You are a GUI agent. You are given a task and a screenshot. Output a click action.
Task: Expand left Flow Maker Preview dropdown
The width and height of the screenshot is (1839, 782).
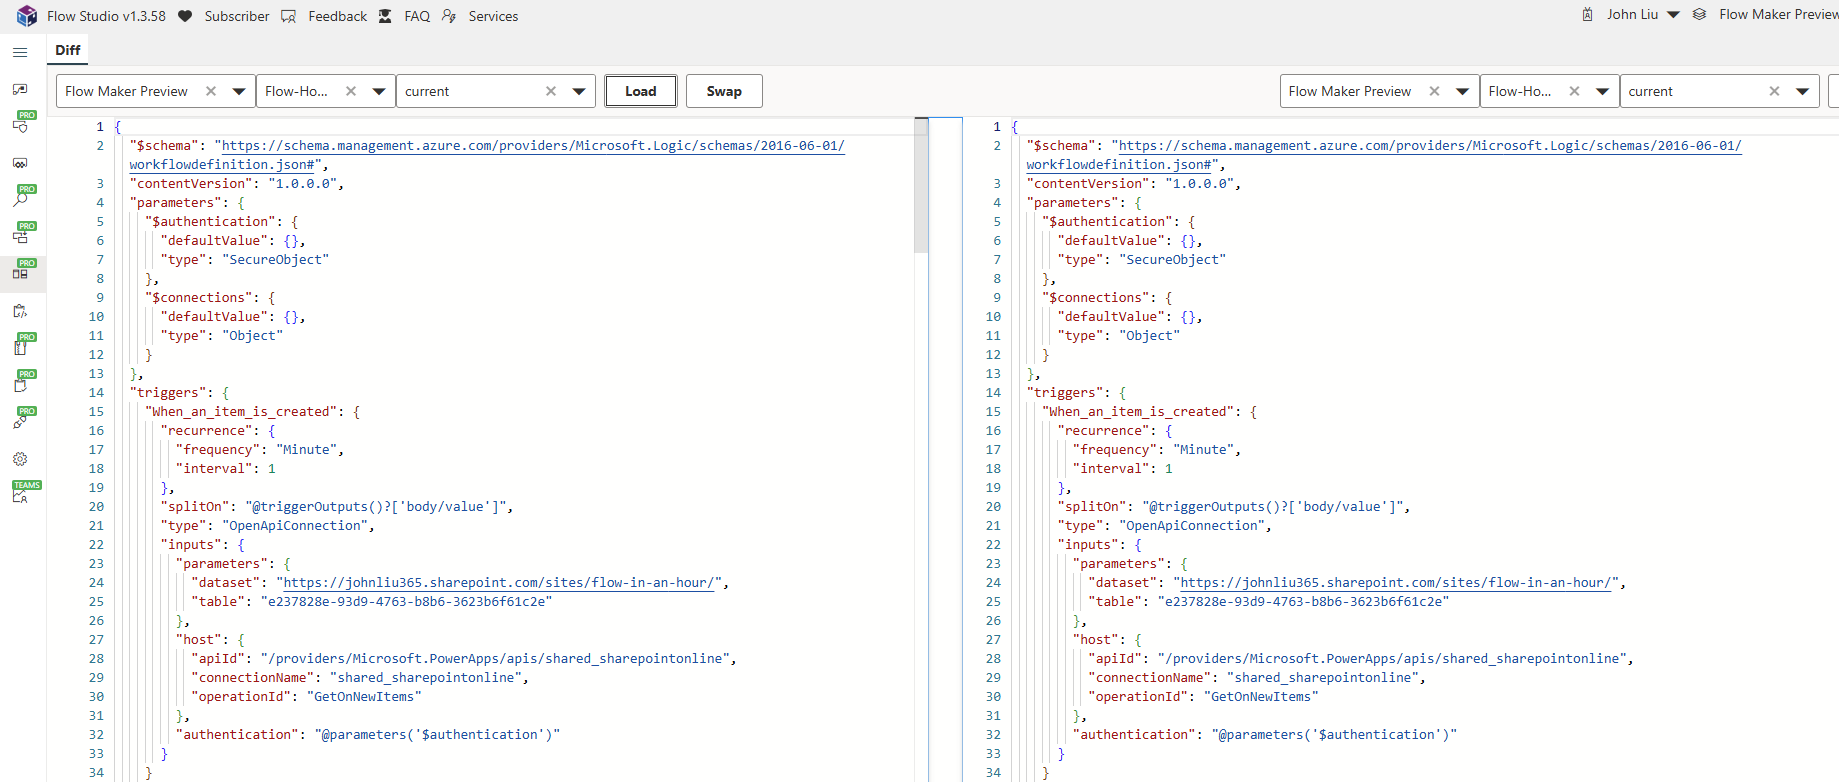tap(239, 91)
